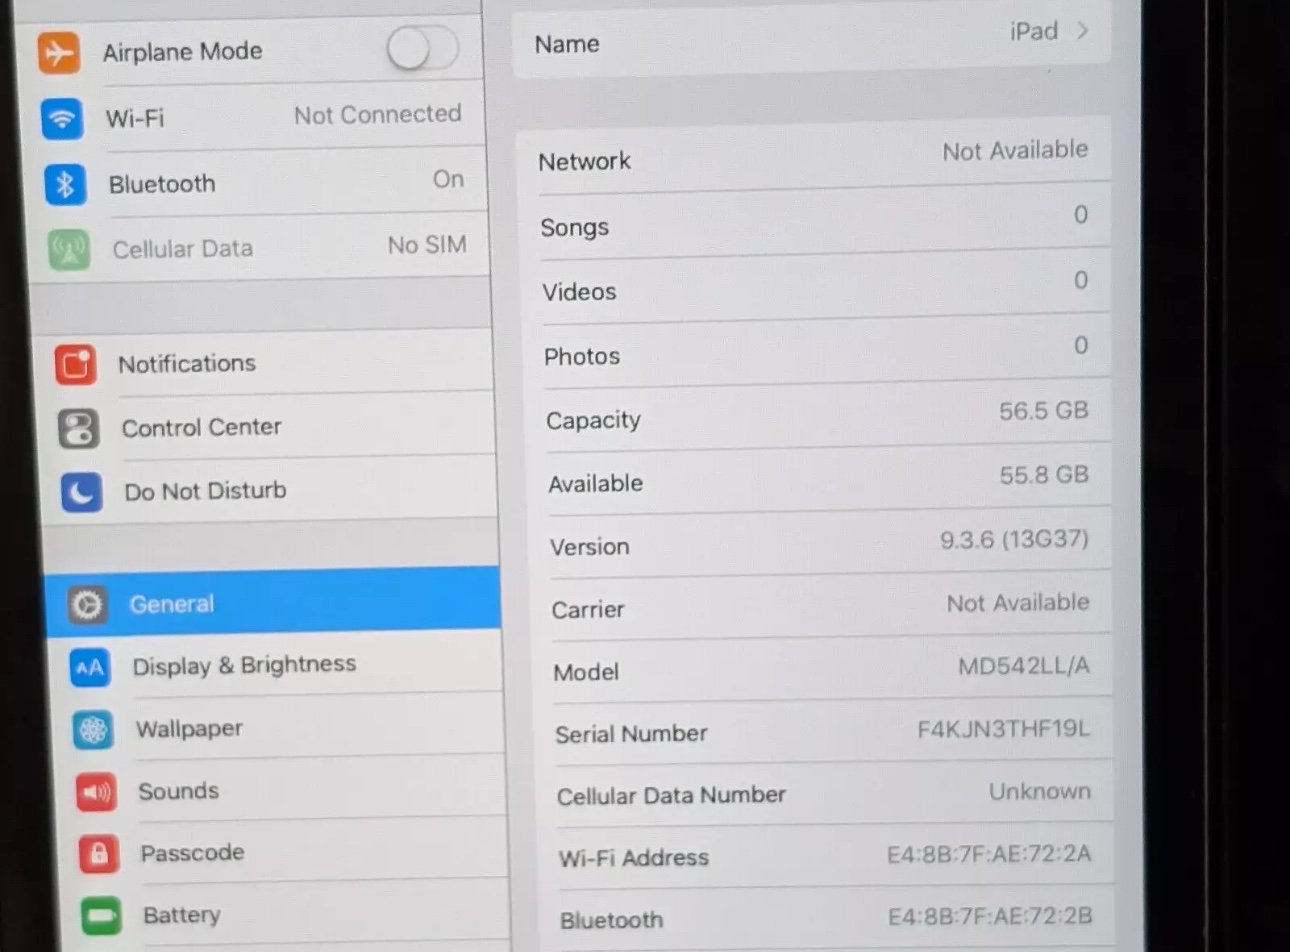
Task: Tap the Songs row label
Action: click(x=575, y=228)
